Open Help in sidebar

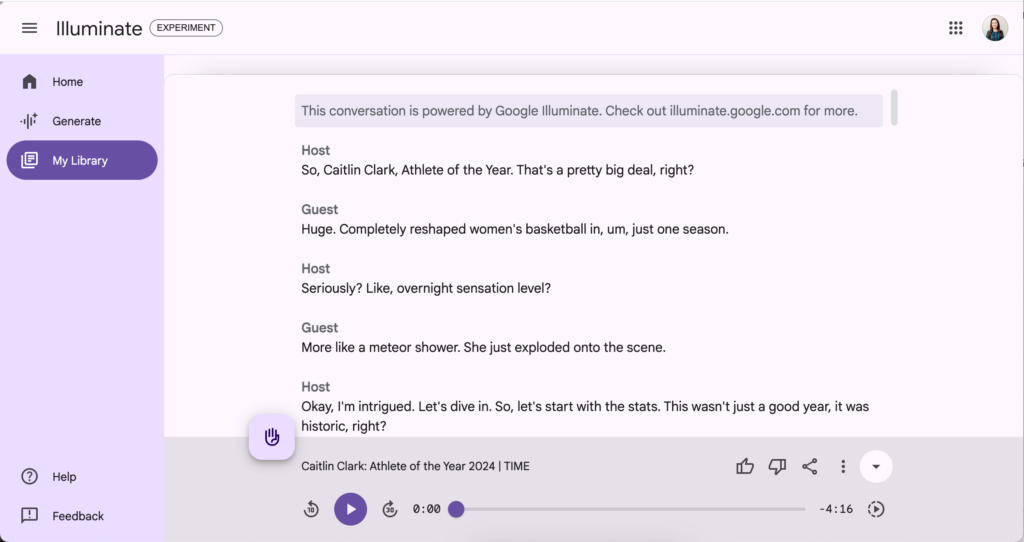pyautogui.click(x=82, y=477)
